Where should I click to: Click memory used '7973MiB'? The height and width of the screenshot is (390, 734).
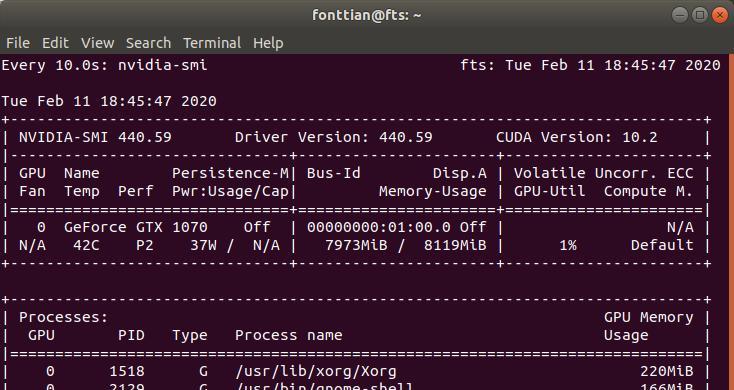click(x=356, y=245)
